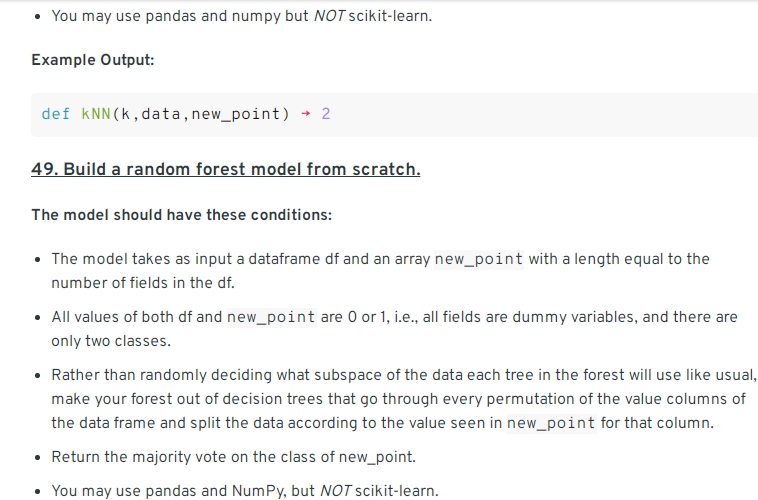The image size is (758, 500).
Task: Click italic NOT in the bottom NumPy bullet
Action: tap(335, 491)
